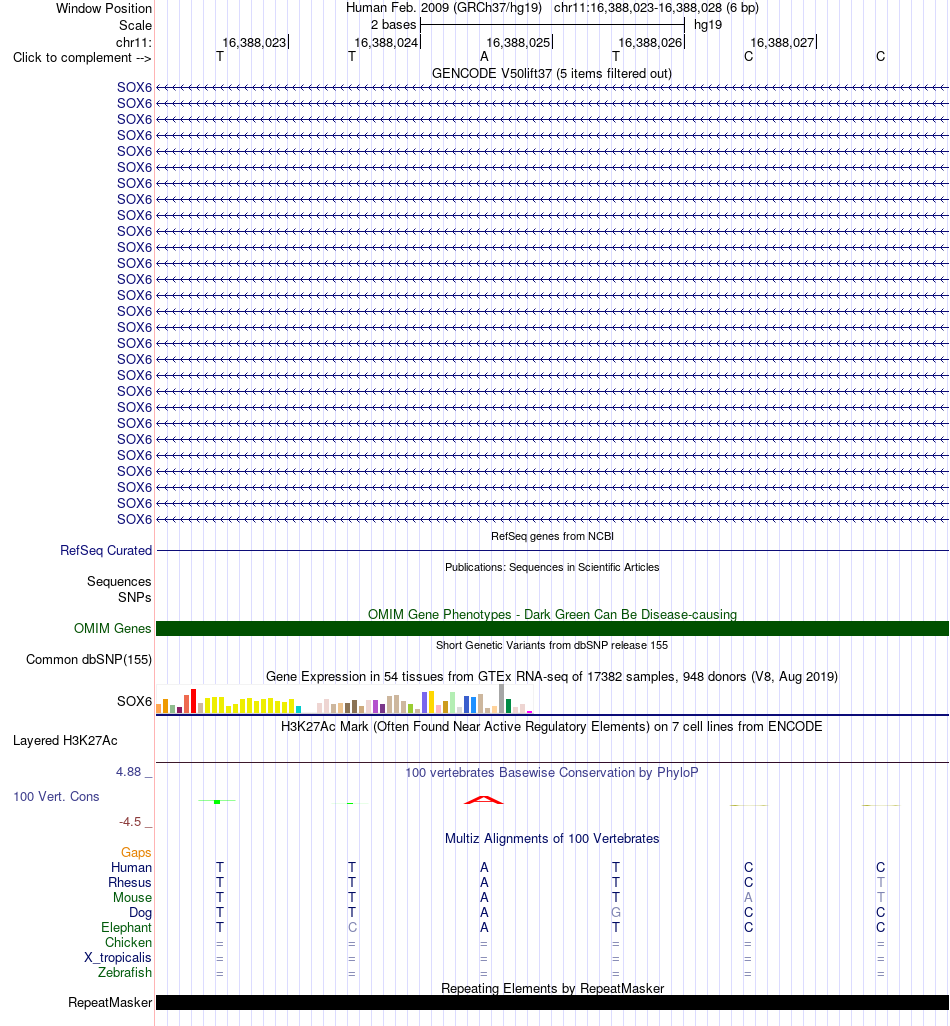Click the '2 bases' scale bar text

coord(393,25)
